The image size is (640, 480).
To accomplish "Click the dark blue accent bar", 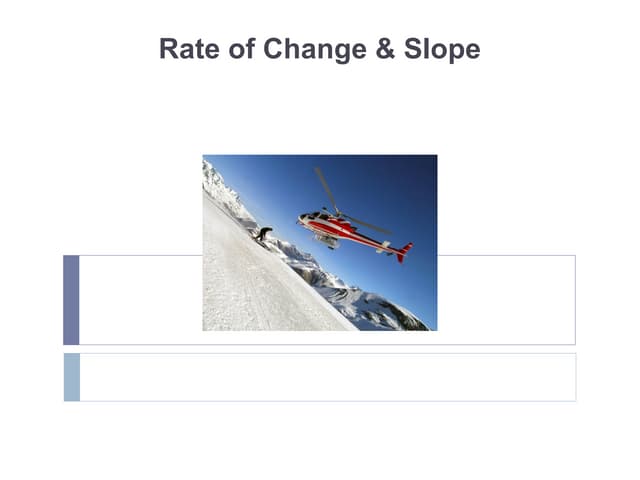I will click(71, 300).
